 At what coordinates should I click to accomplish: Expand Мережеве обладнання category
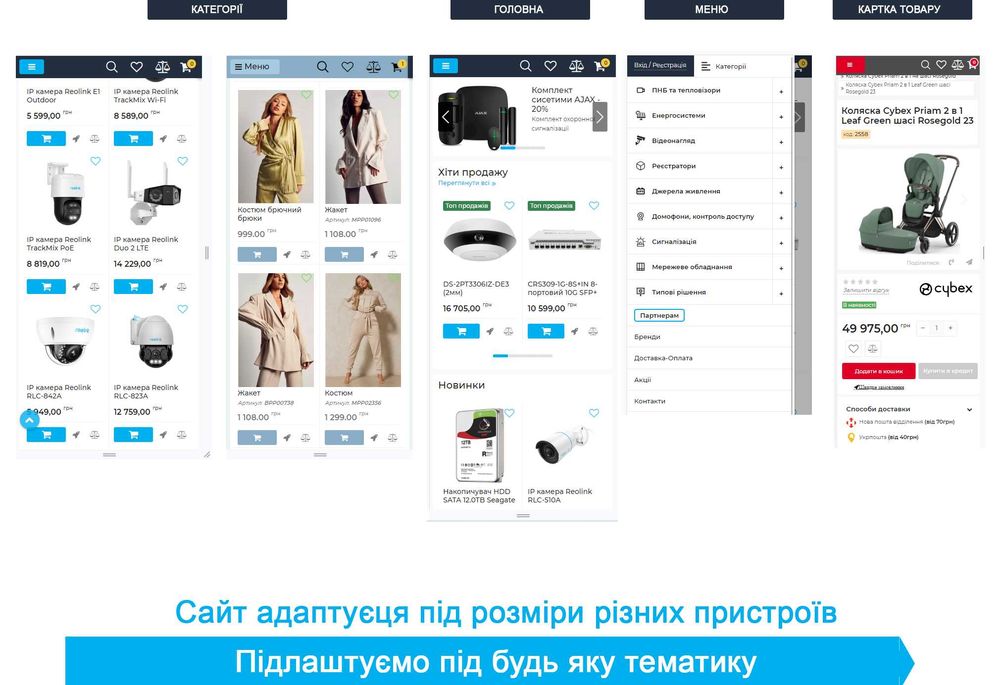click(781, 269)
